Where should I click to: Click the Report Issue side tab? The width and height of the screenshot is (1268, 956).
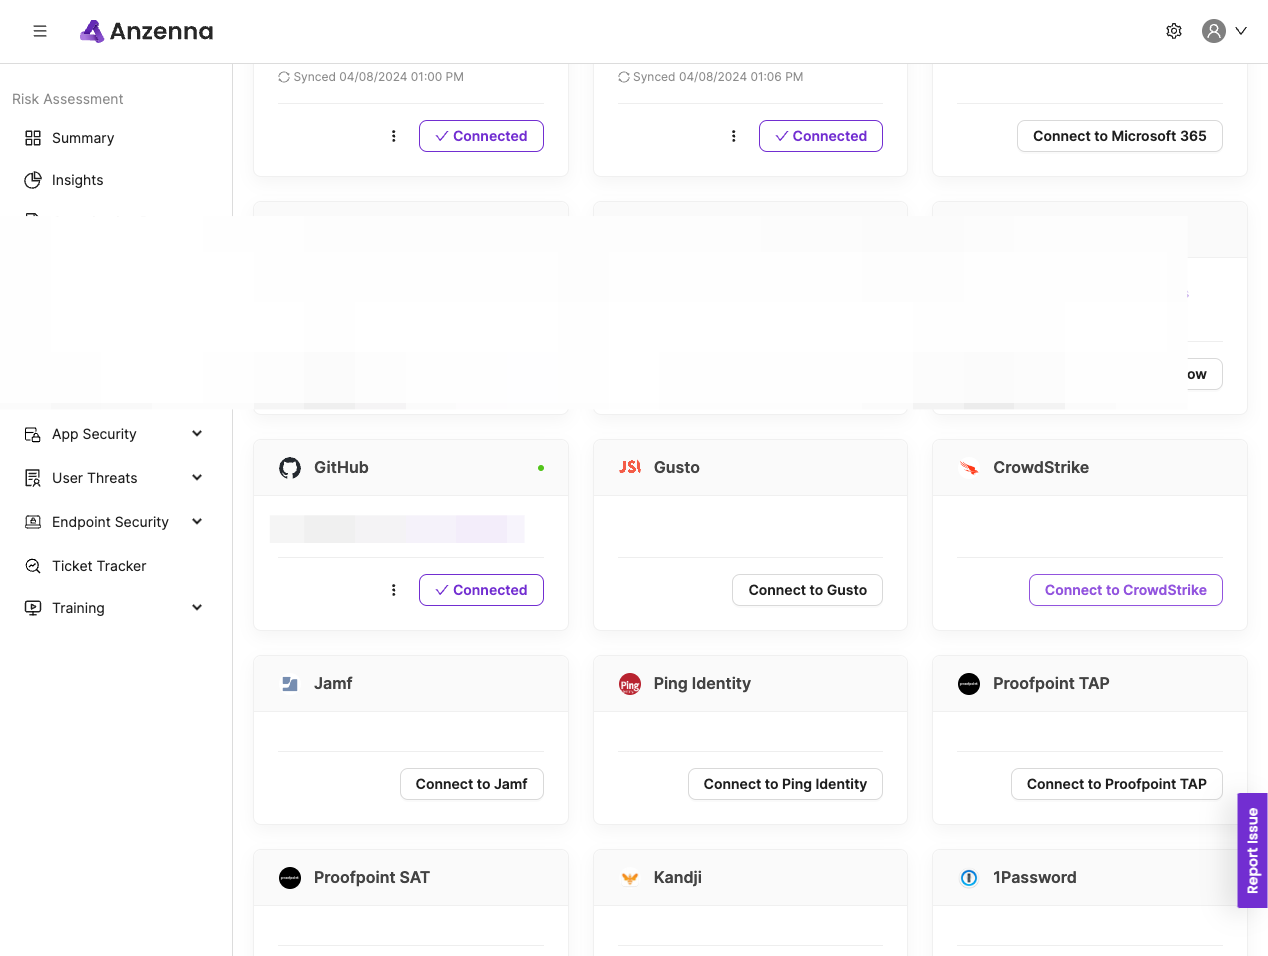pyautogui.click(x=1252, y=850)
